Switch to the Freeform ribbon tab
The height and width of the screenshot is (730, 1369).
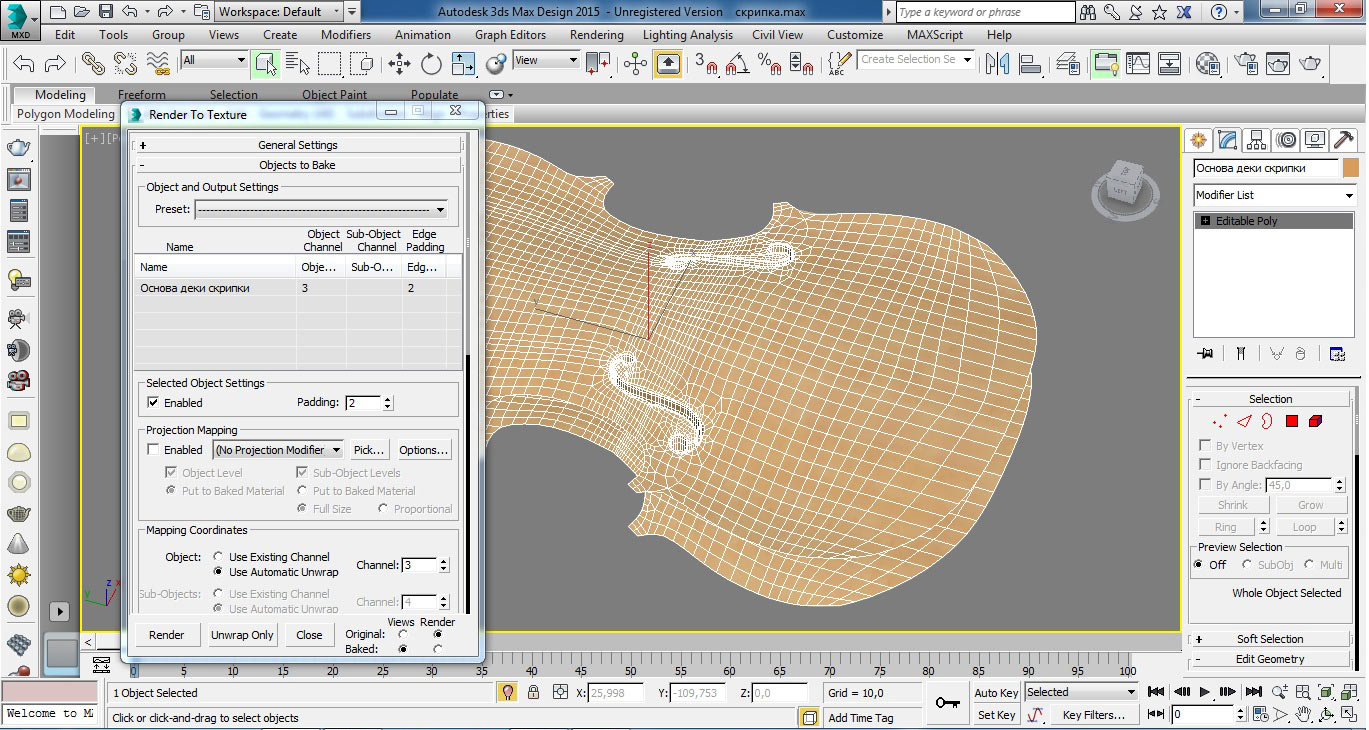(x=142, y=95)
